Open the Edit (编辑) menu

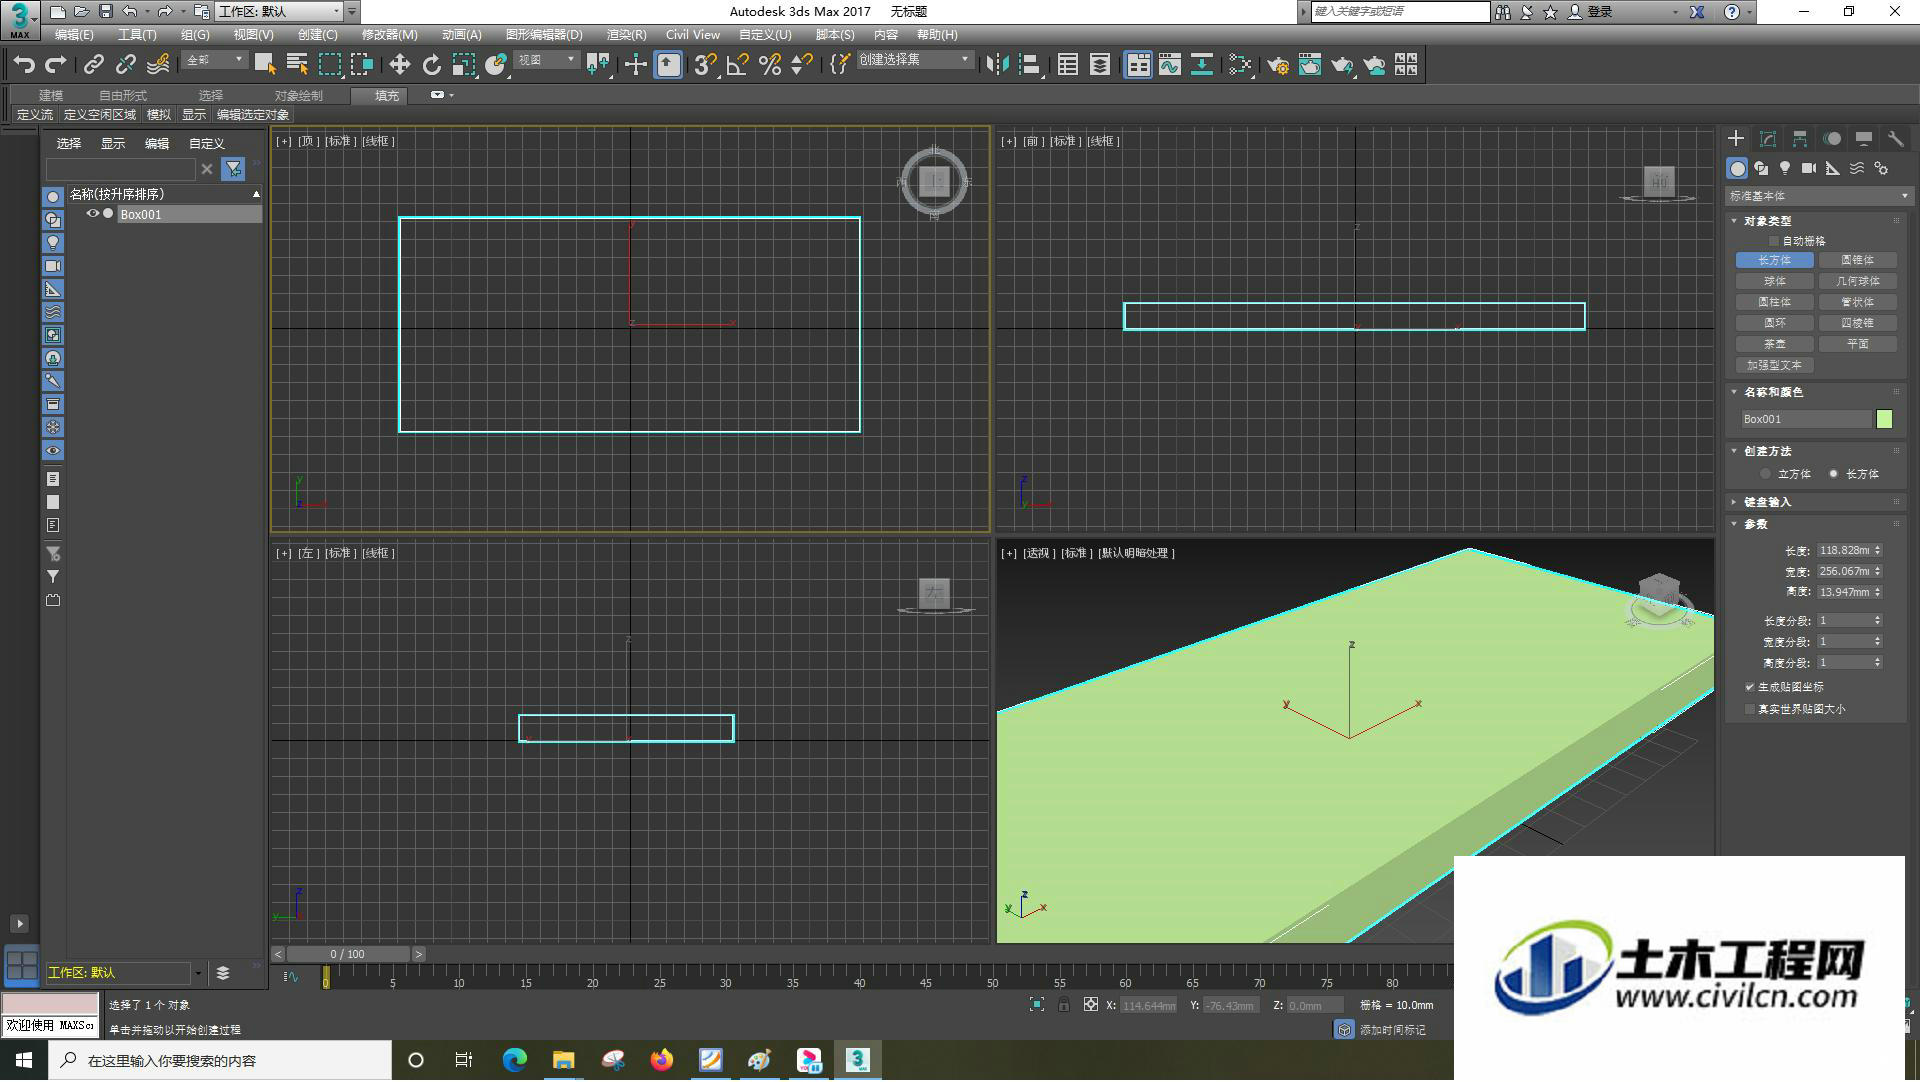pos(74,35)
